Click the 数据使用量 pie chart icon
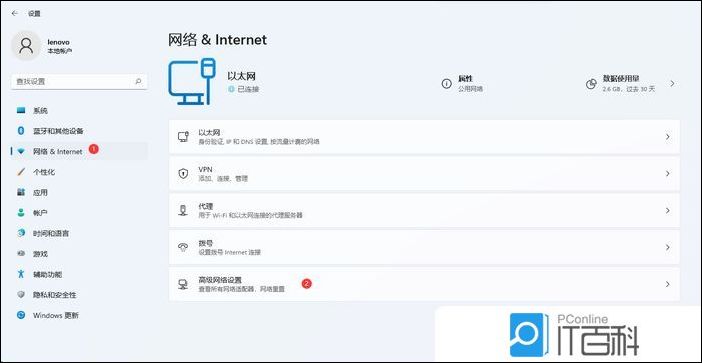 [591, 84]
